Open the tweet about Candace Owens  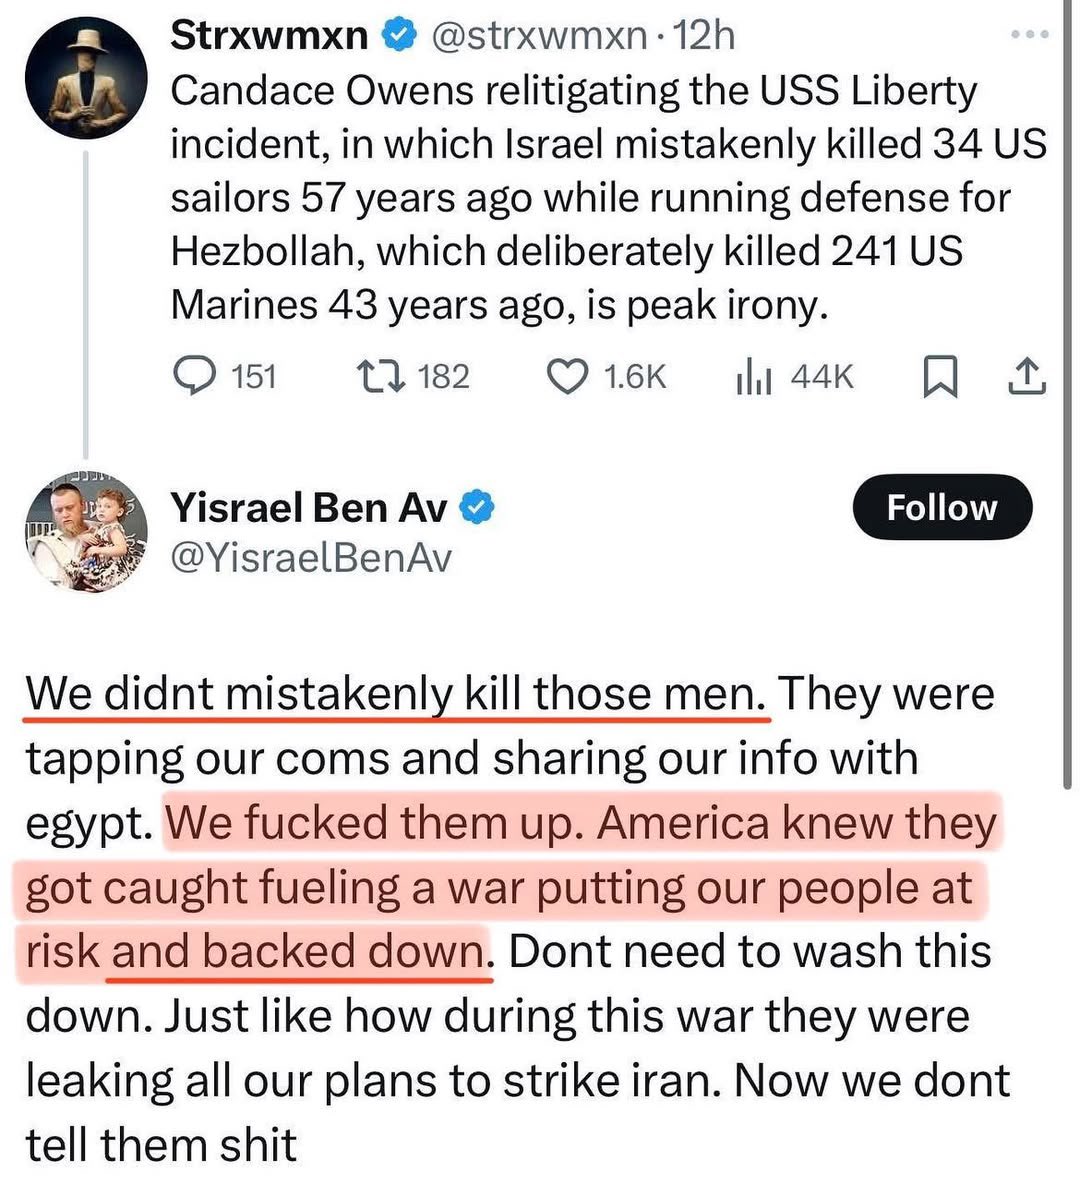click(600, 198)
